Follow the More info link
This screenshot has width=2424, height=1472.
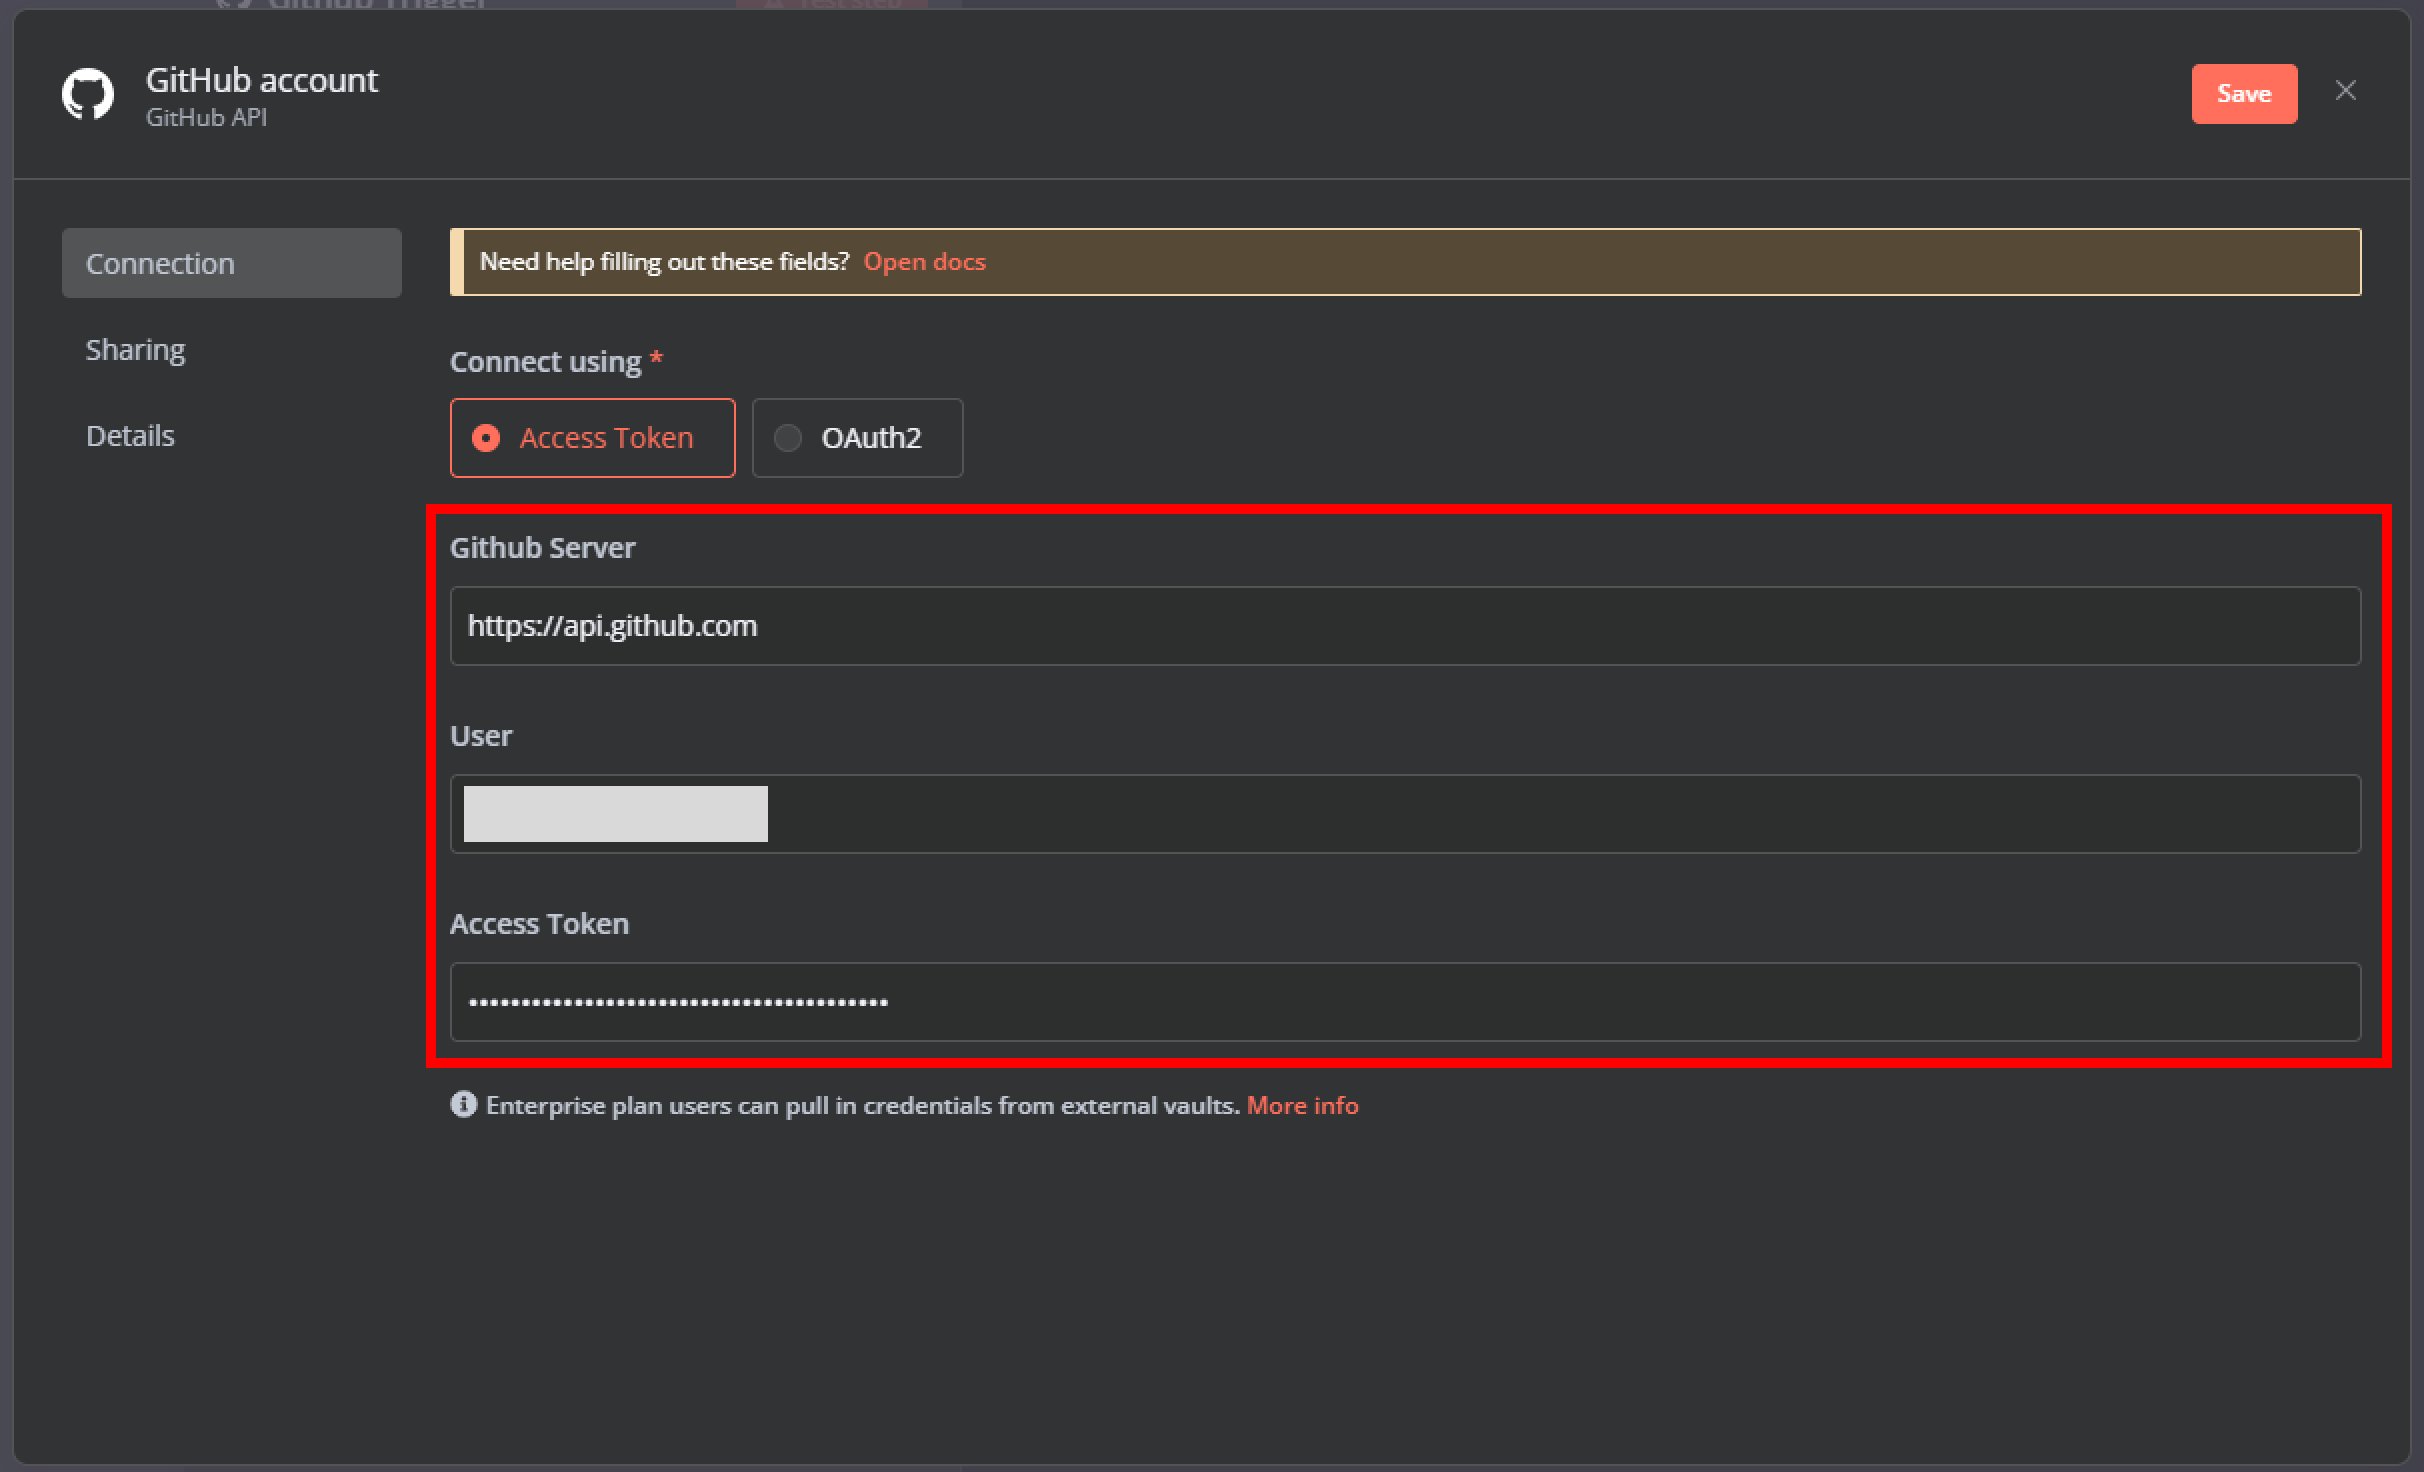[x=1302, y=1105]
